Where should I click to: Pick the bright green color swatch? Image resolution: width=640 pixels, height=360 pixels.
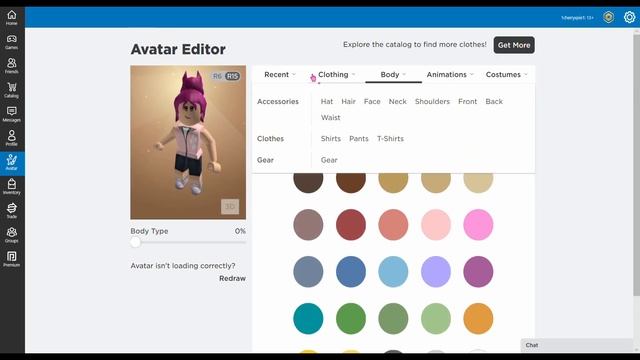351,319
